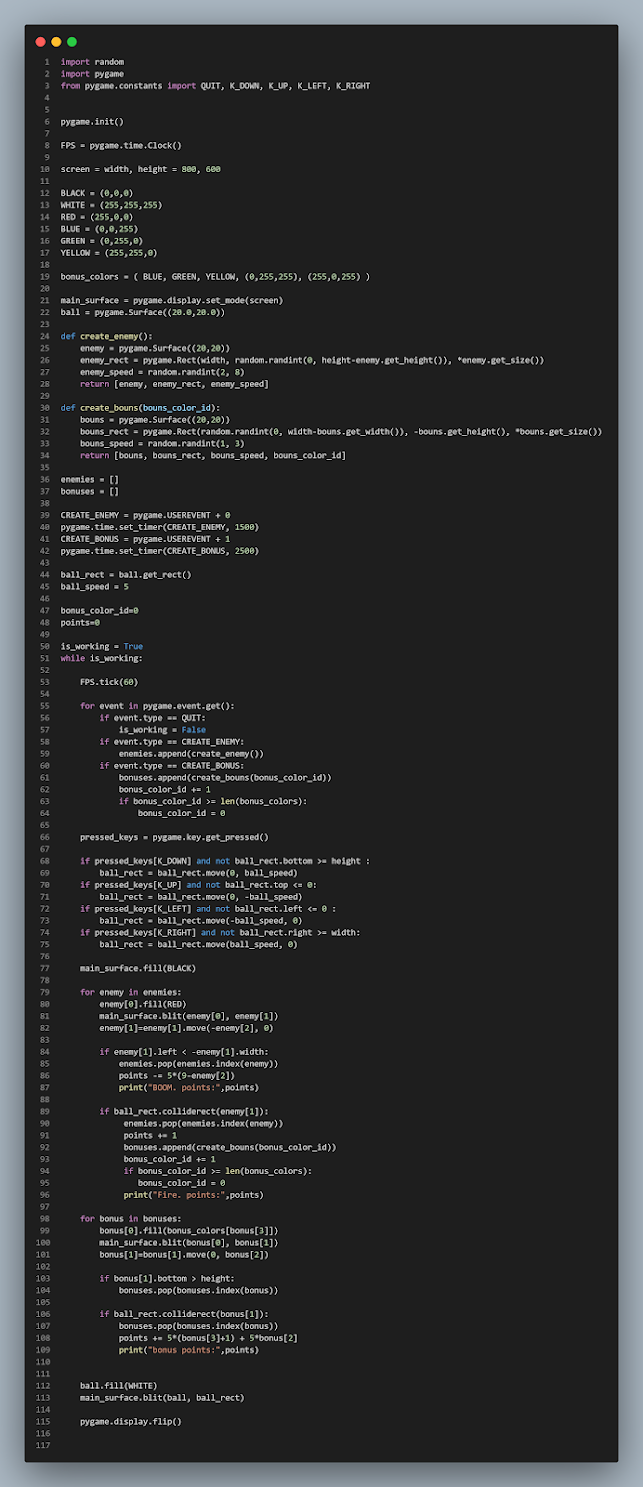Click the green maximize window dot
The height and width of the screenshot is (1487, 643).
72,42
